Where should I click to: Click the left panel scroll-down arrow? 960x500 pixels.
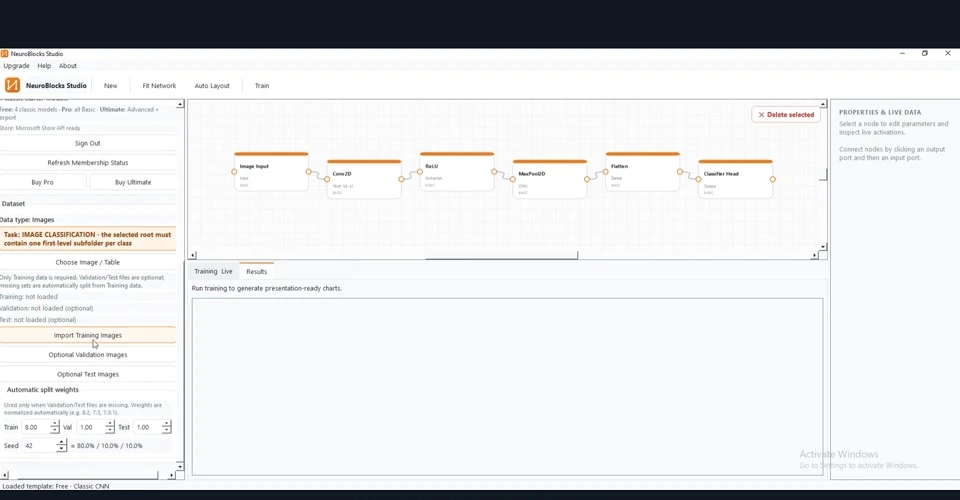[x=180, y=466]
